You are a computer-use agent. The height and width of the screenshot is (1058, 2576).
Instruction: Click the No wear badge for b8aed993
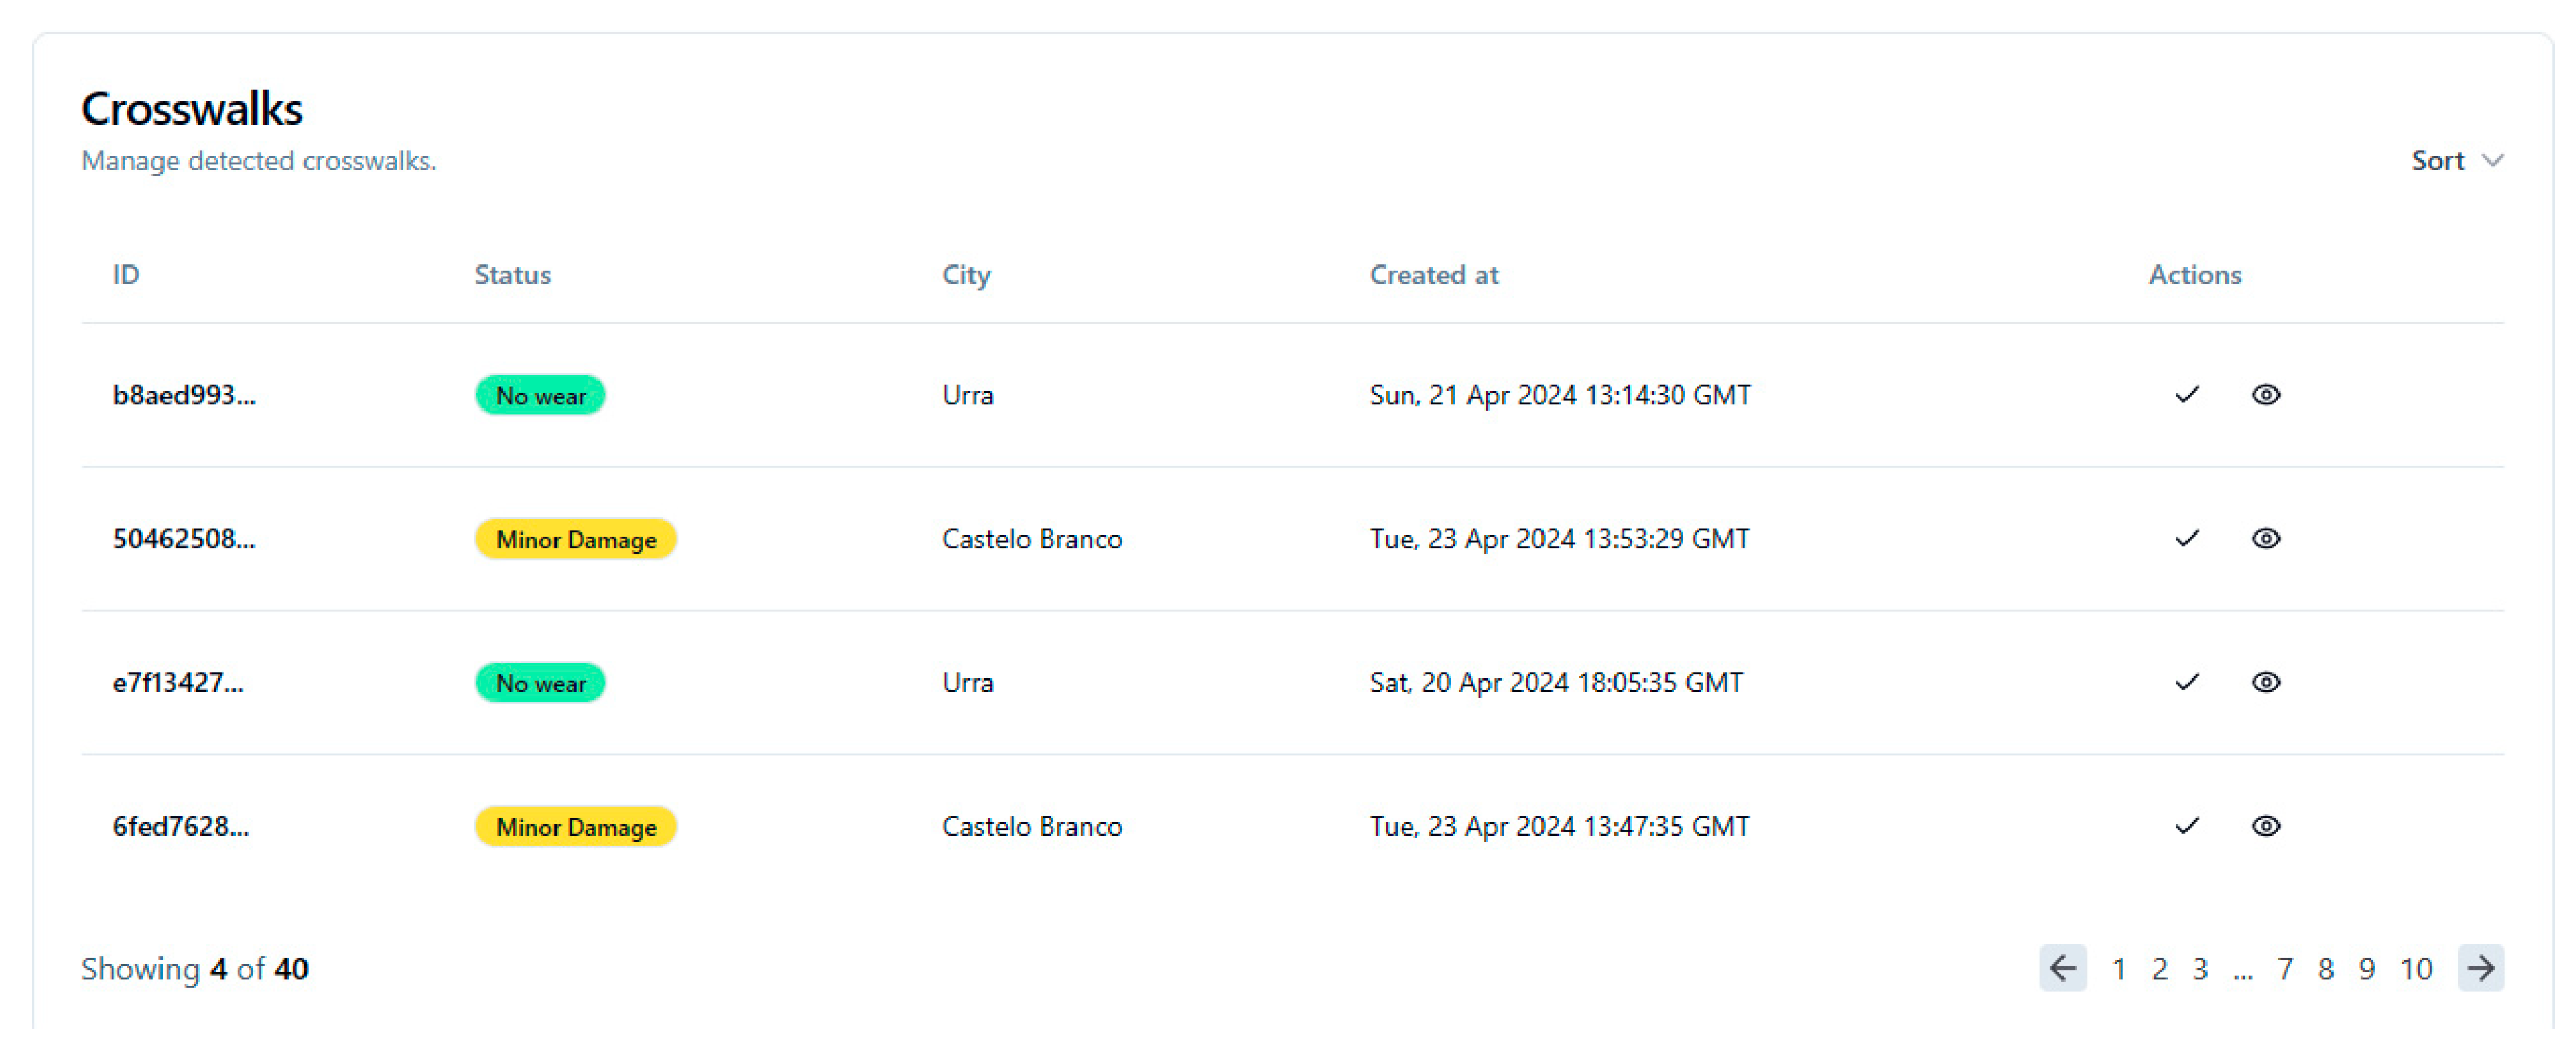coord(540,396)
